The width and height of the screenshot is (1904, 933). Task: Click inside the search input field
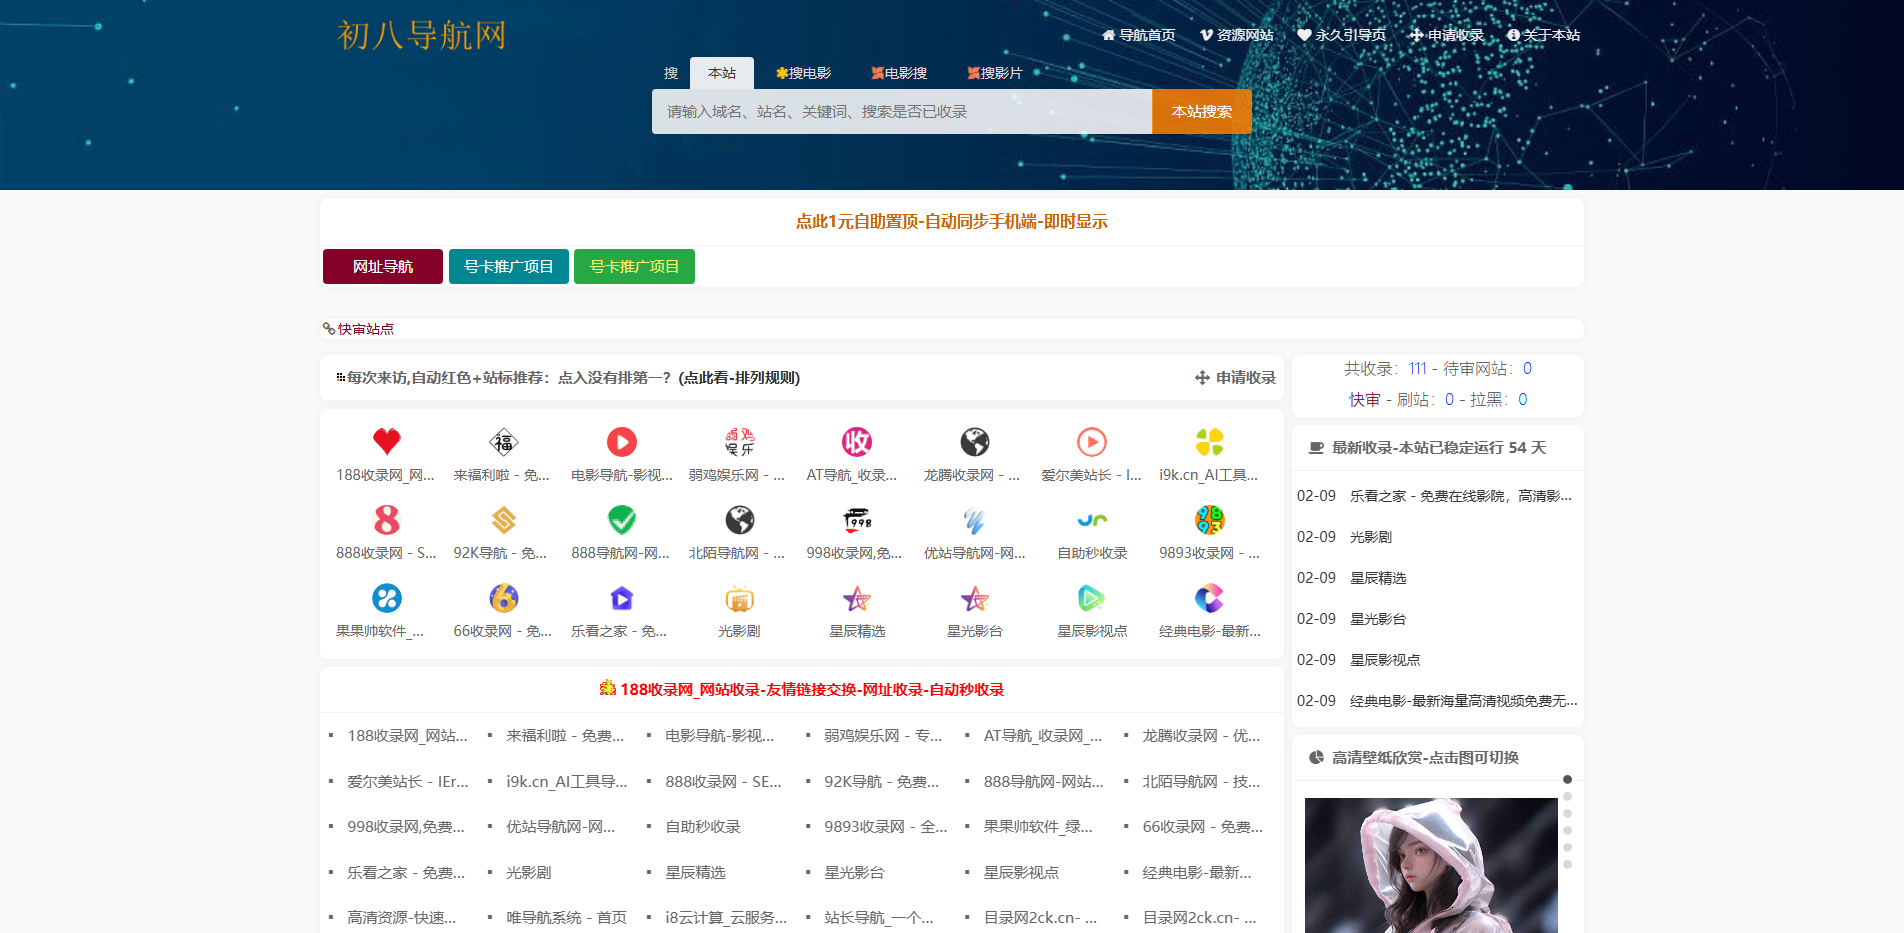click(x=900, y=111)
